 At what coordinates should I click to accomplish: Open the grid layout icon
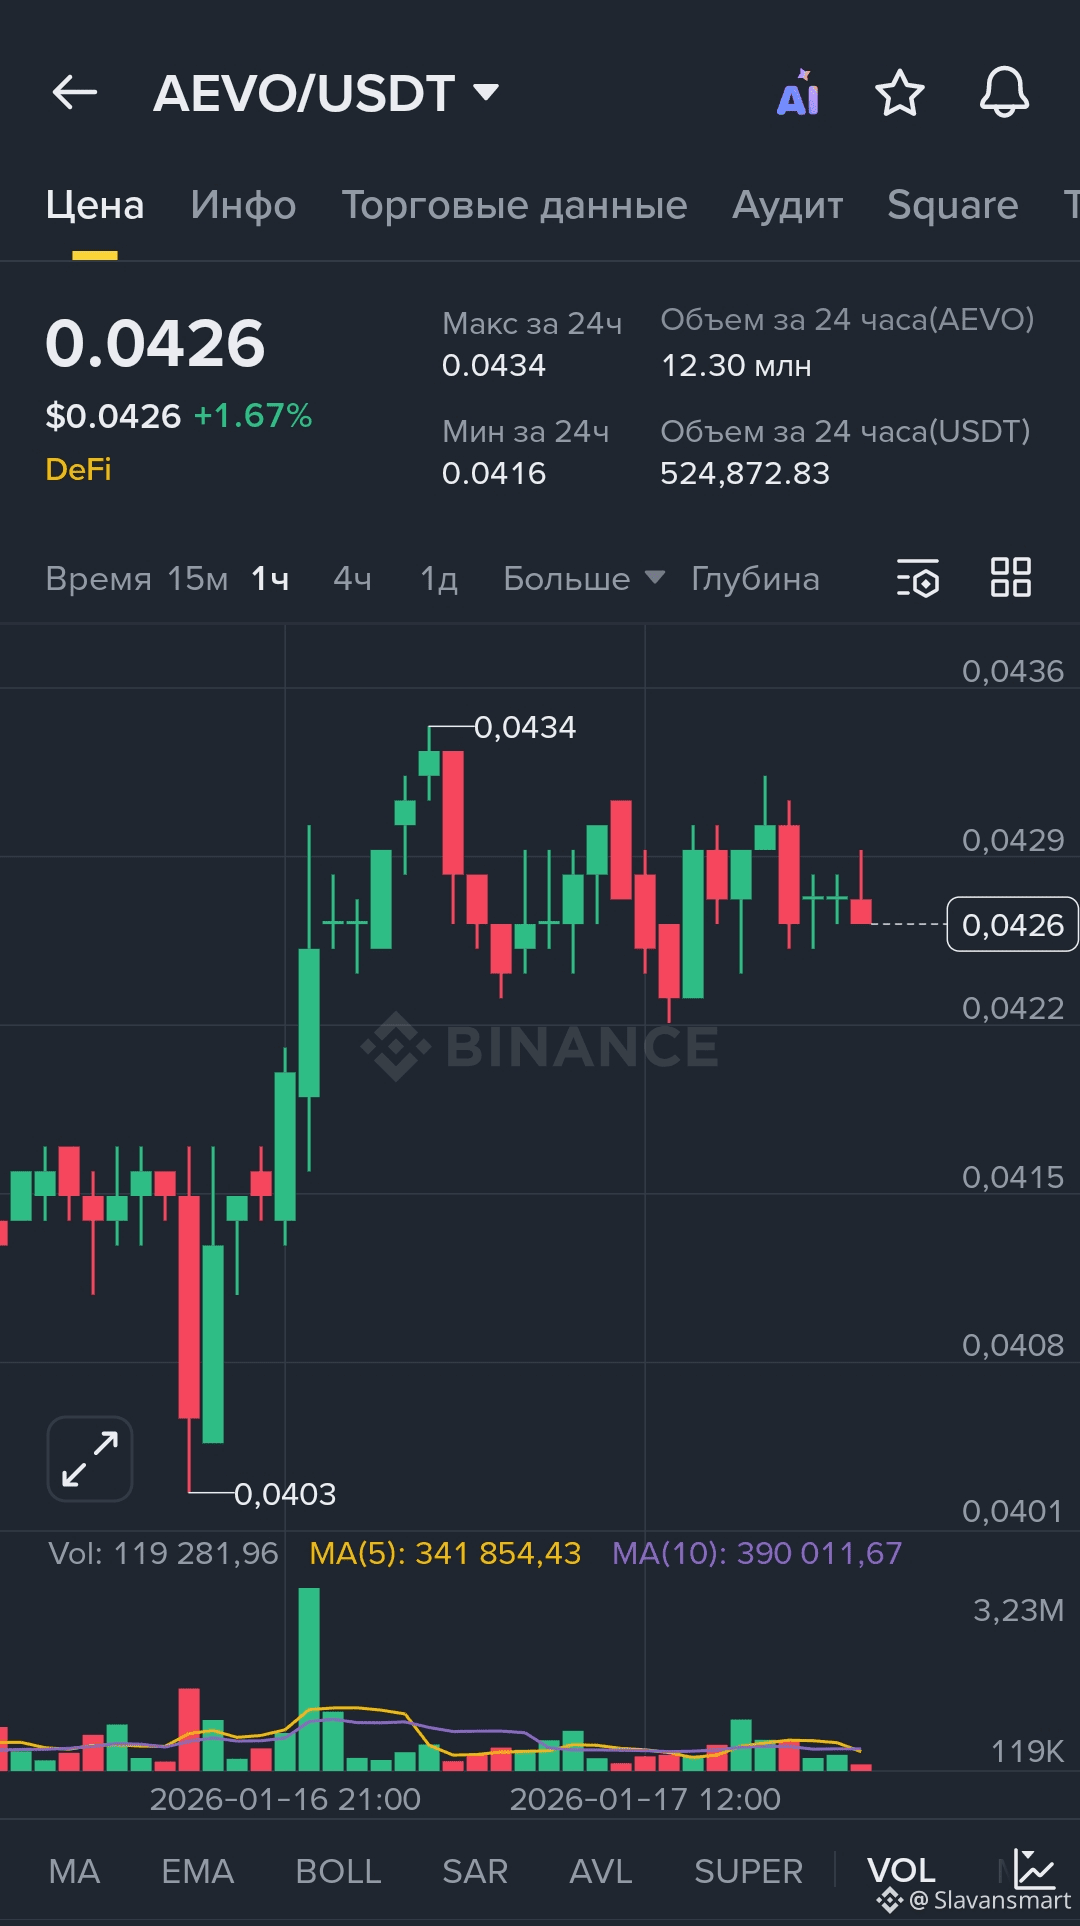coord(1010,578)
